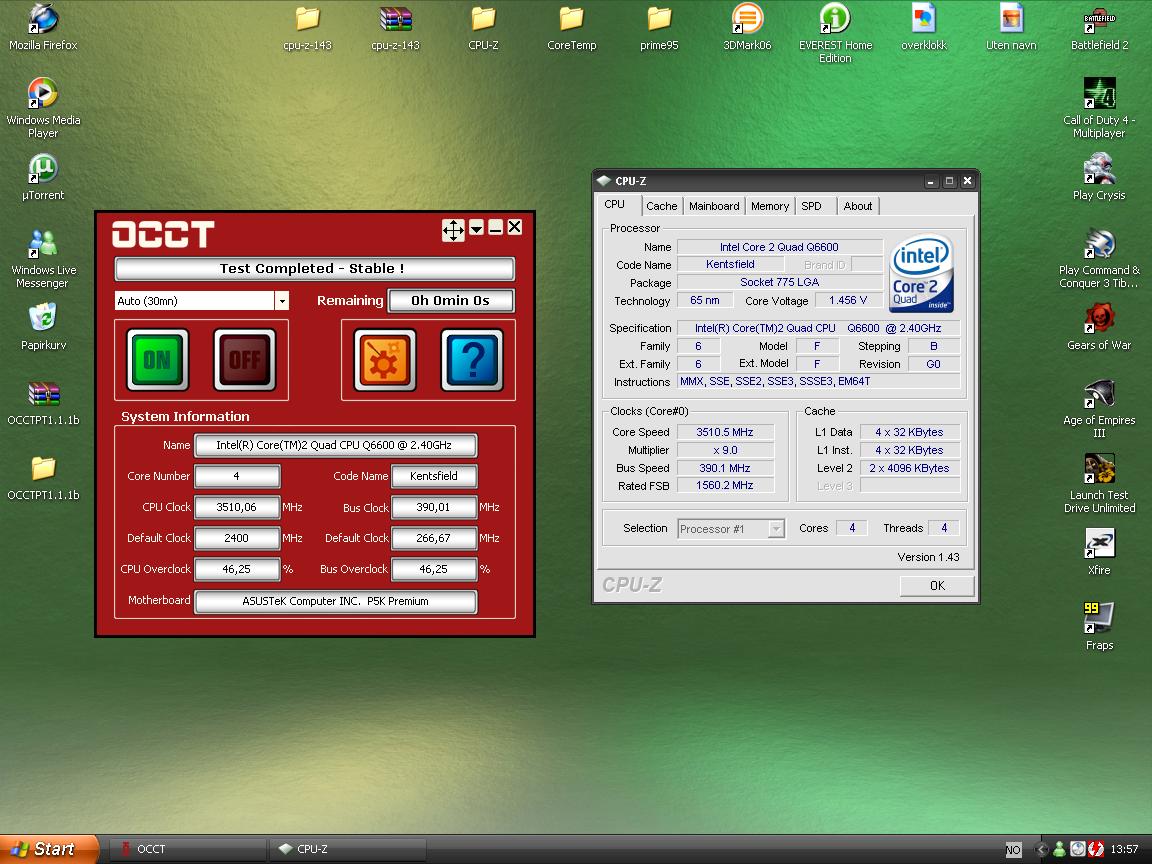Click 'Test Completed - Stable !' status bar
This screenshot has width=1152, height=864.
pyautogui.click(x=314, y=268)
